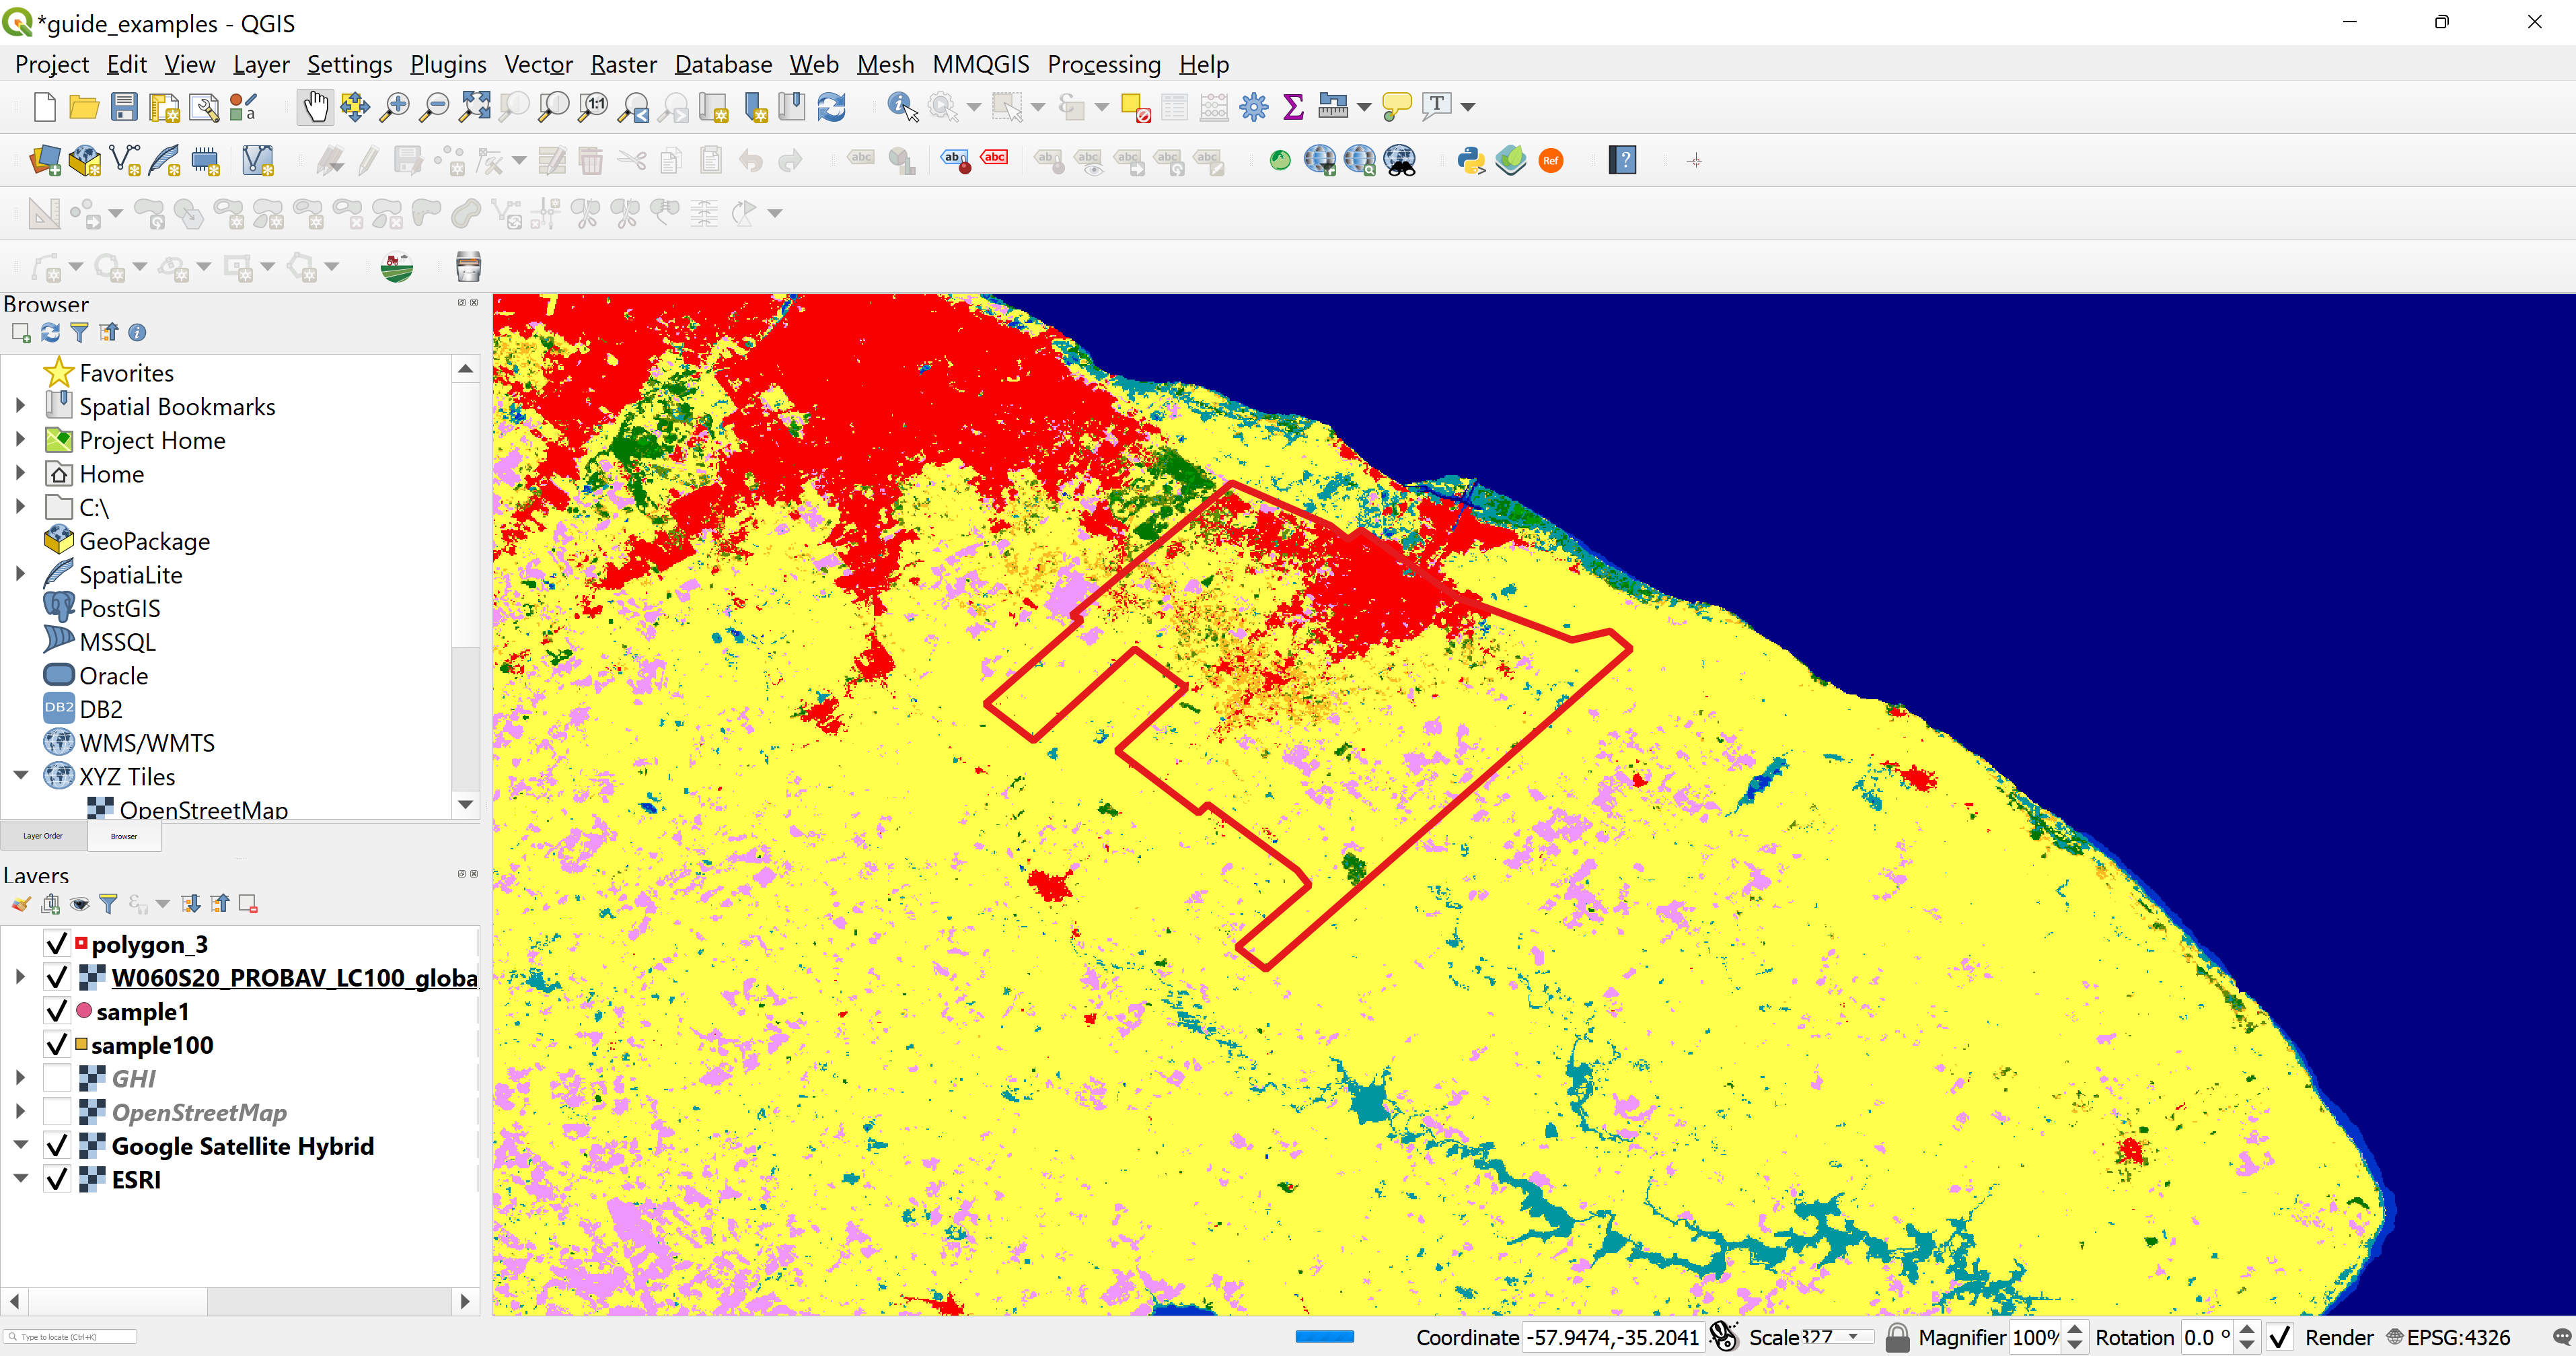This screenshot has width=2576, height=1356.
Task: Expand the Spatial Bookmarks tree node
Action: (x=20, y=406)
